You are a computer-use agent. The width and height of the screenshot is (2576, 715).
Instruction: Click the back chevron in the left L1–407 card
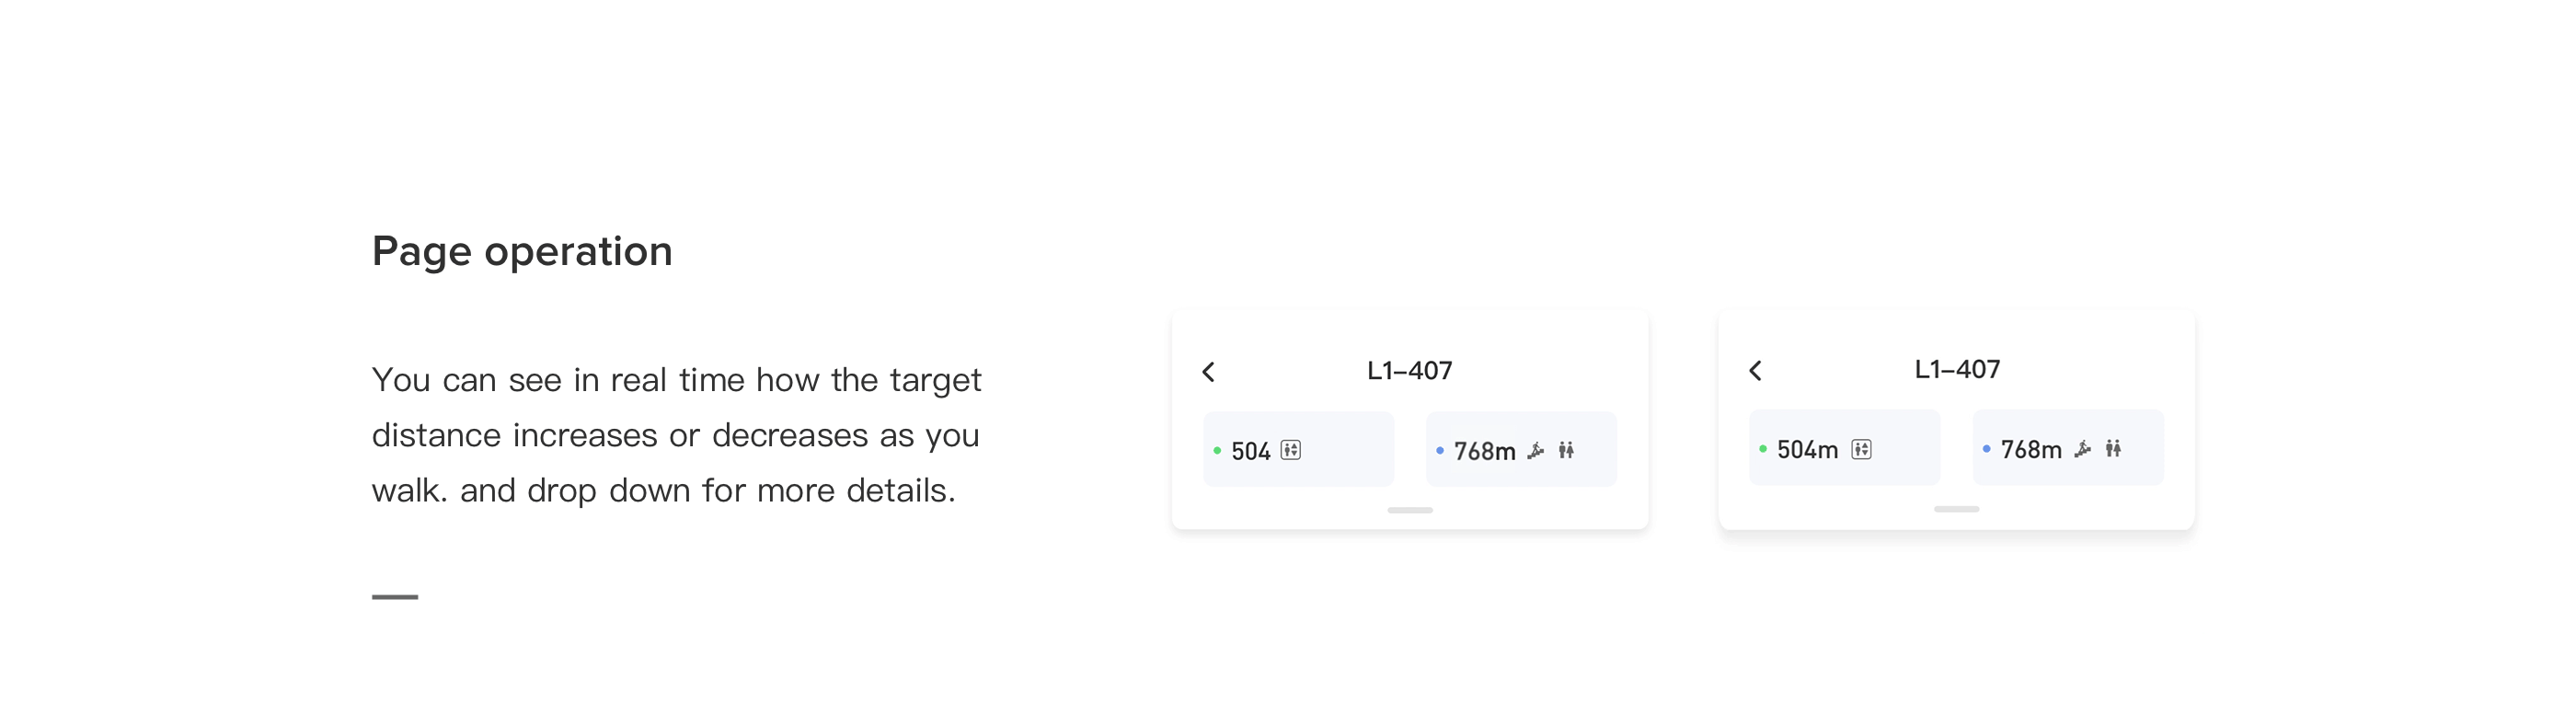tap(1208, 372)
